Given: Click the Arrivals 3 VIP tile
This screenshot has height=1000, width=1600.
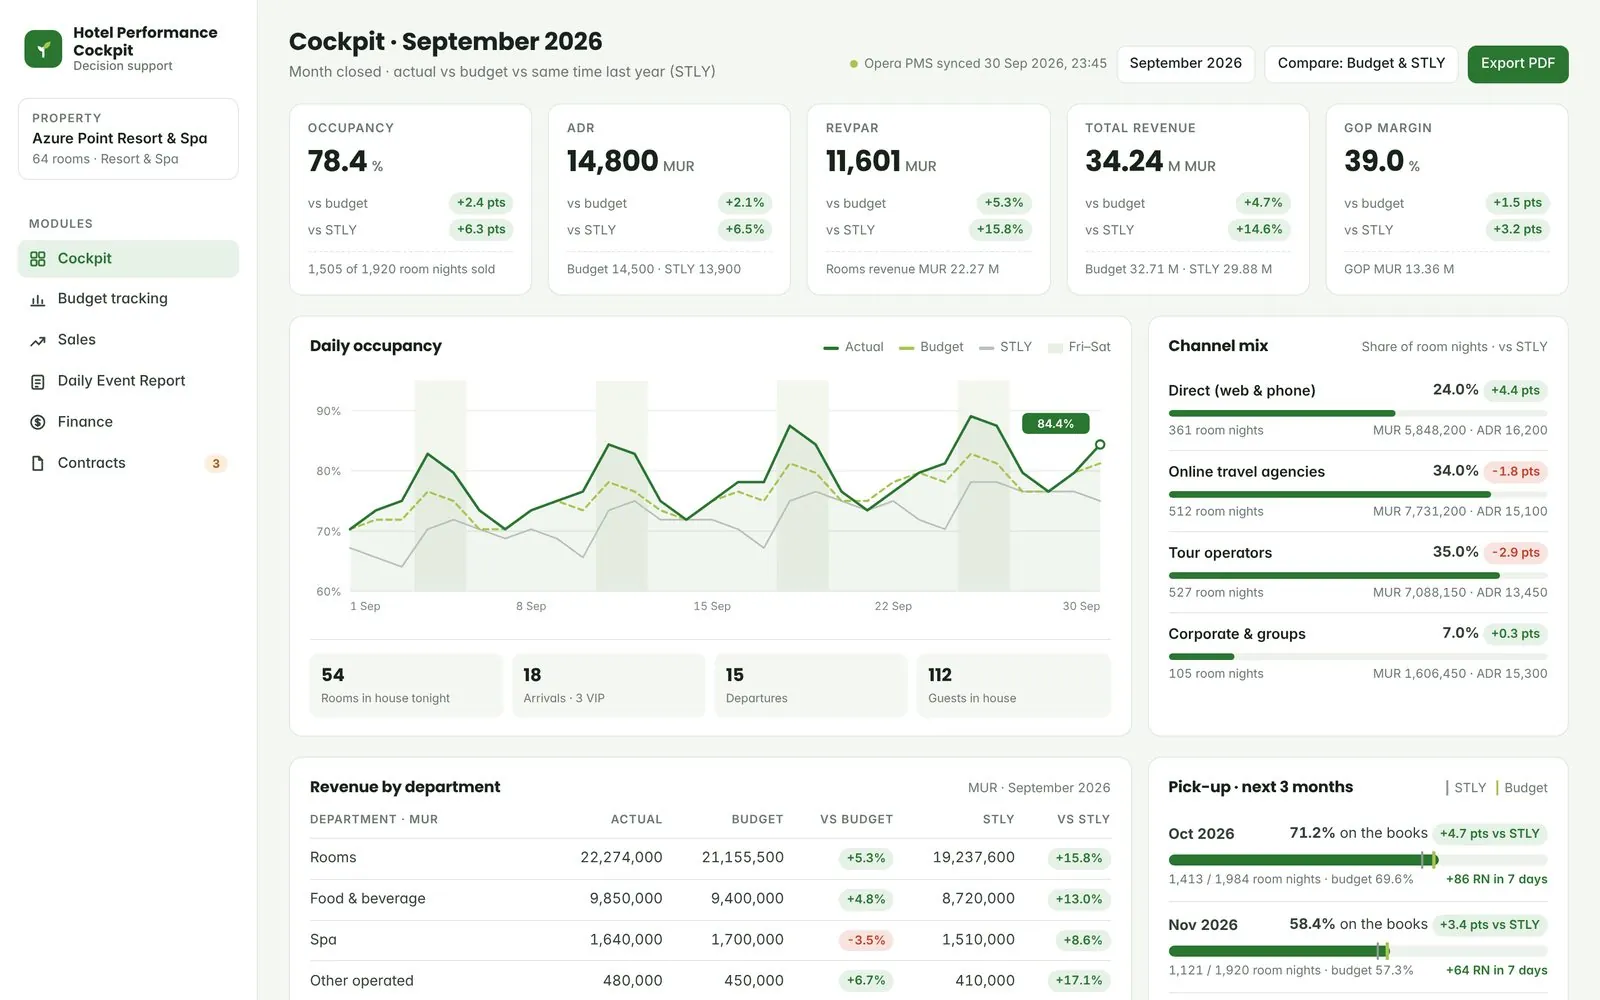Looking at the screenshot, I should click(x=608, y=685).
